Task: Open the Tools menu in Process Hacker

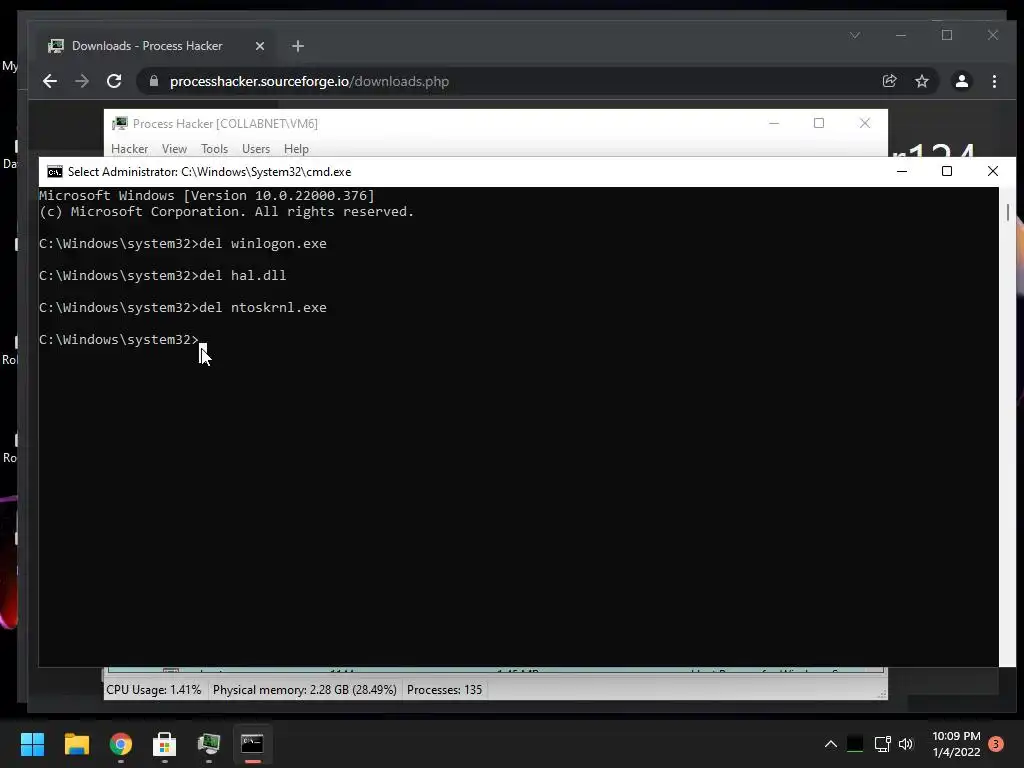Action: click(x=214, y=149)
